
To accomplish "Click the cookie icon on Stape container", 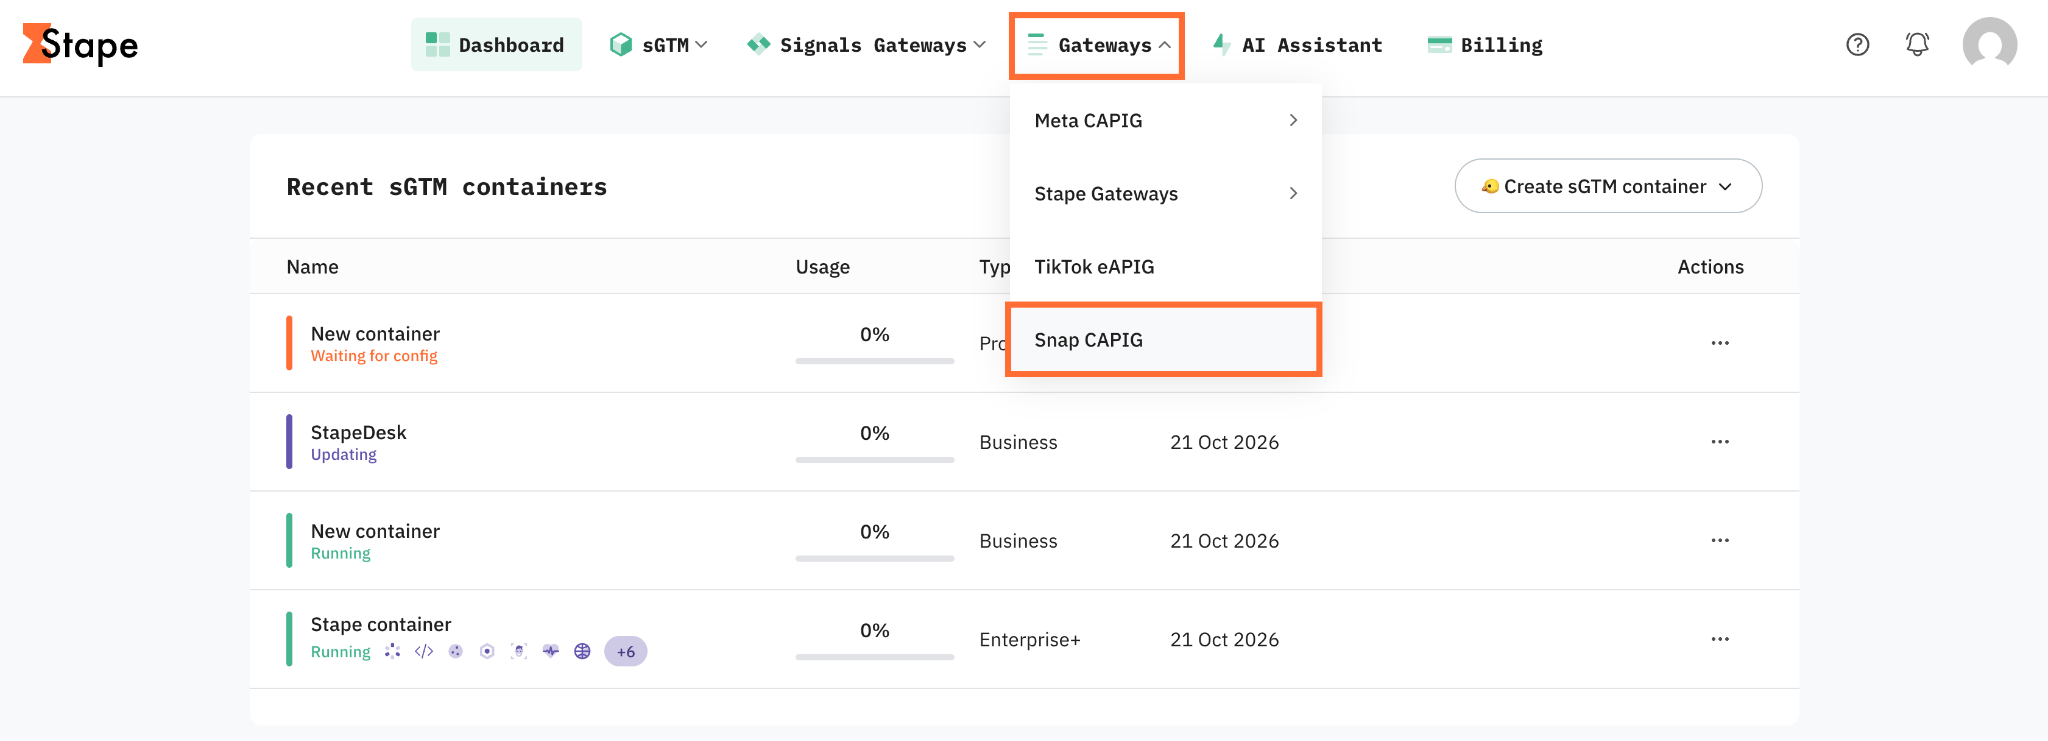I will [456, 651].
